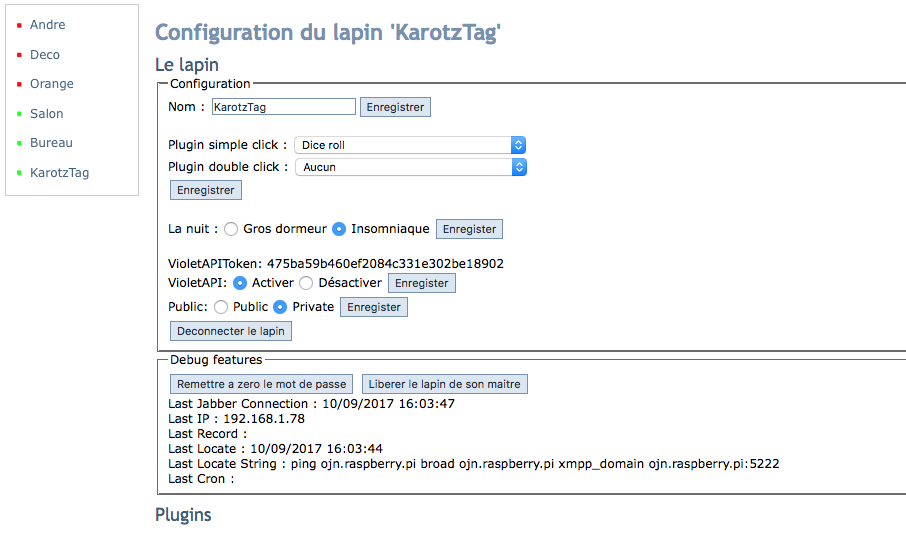Screen dimensions: 906x534
Task: Click the VioletAPIToken value 475ba59b460ef2084c331e302be18902
Action: point(385,264)
